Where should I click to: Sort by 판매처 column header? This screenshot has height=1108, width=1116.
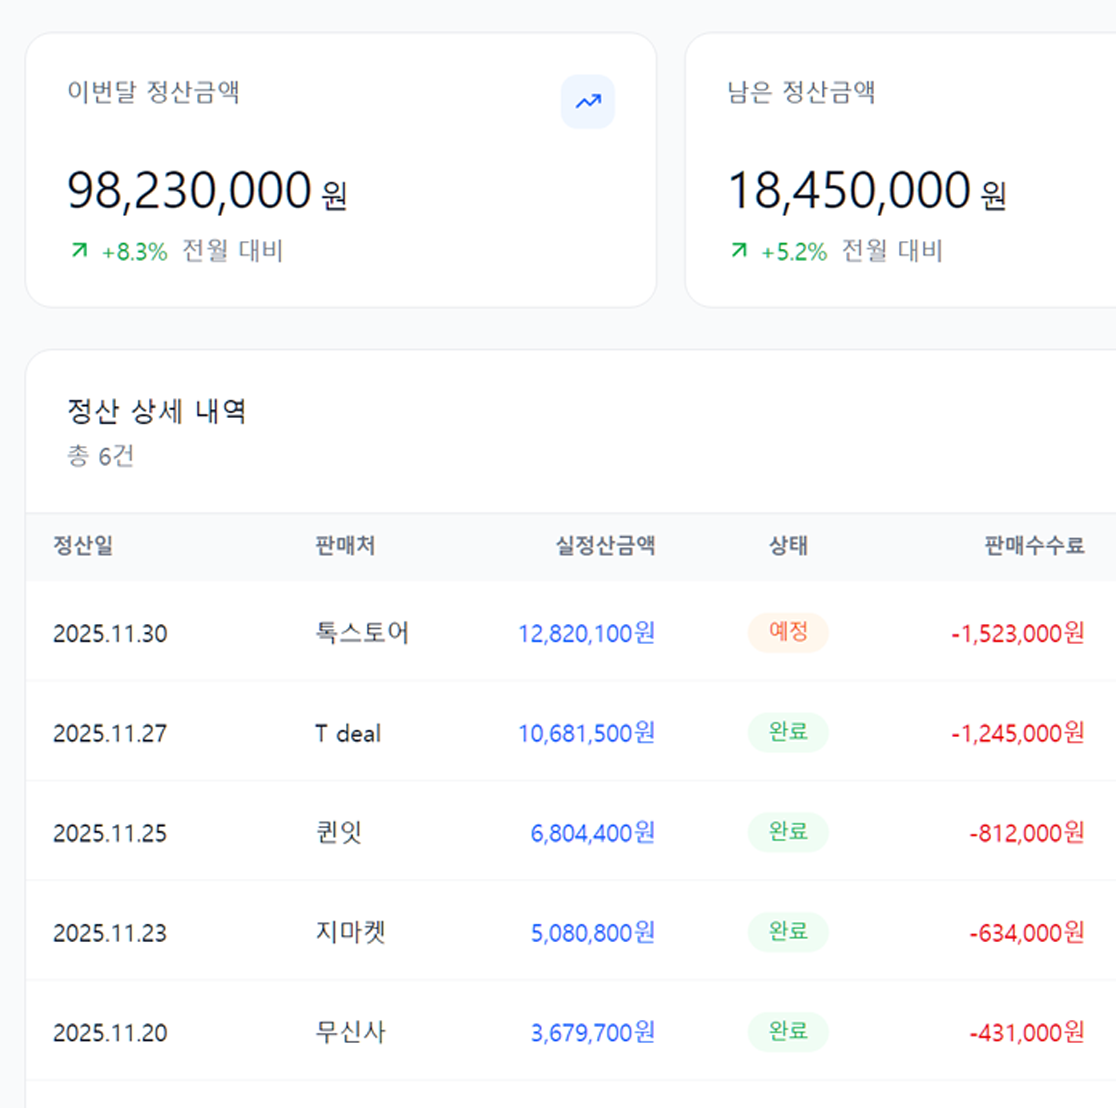point(345,546)
